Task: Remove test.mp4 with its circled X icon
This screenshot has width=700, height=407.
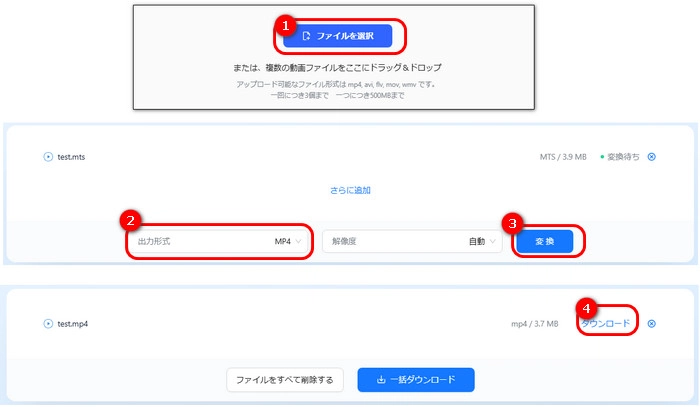Action: 651,324
